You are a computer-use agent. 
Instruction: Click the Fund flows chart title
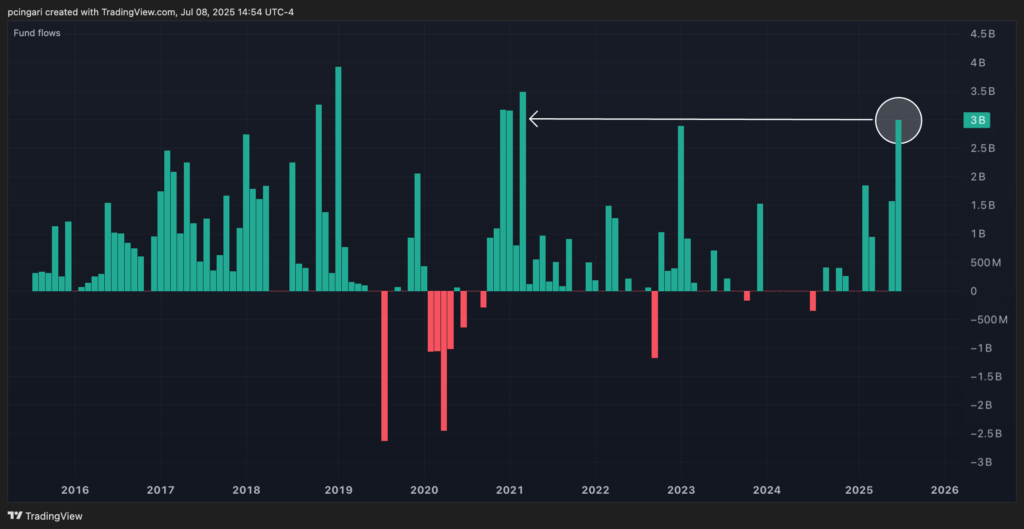pyautogui.click(x=34, y=33)
